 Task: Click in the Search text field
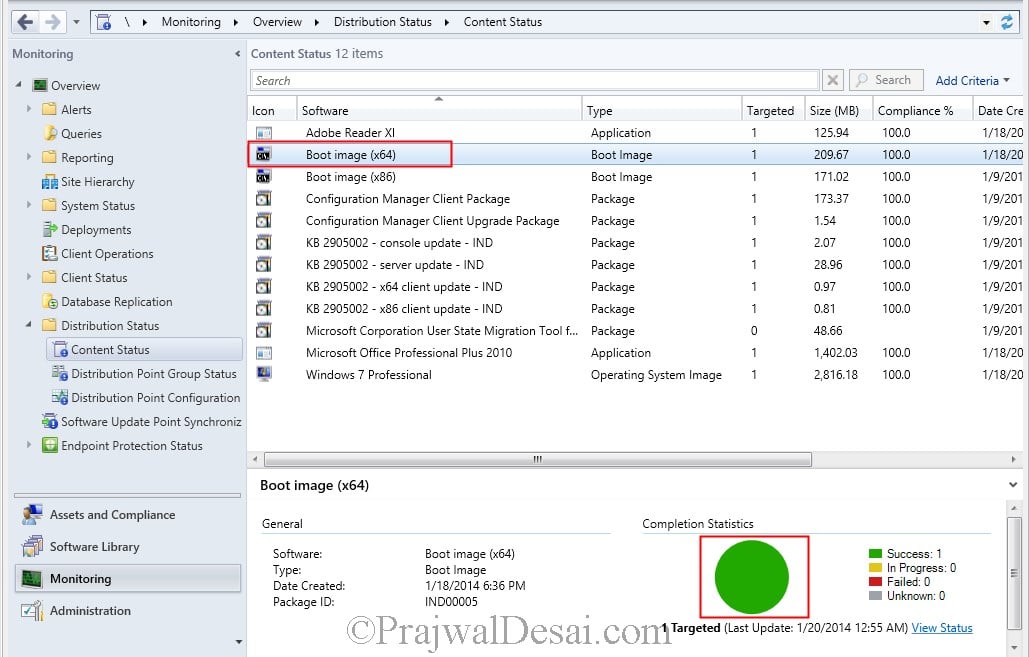click(x=534, y=80)
